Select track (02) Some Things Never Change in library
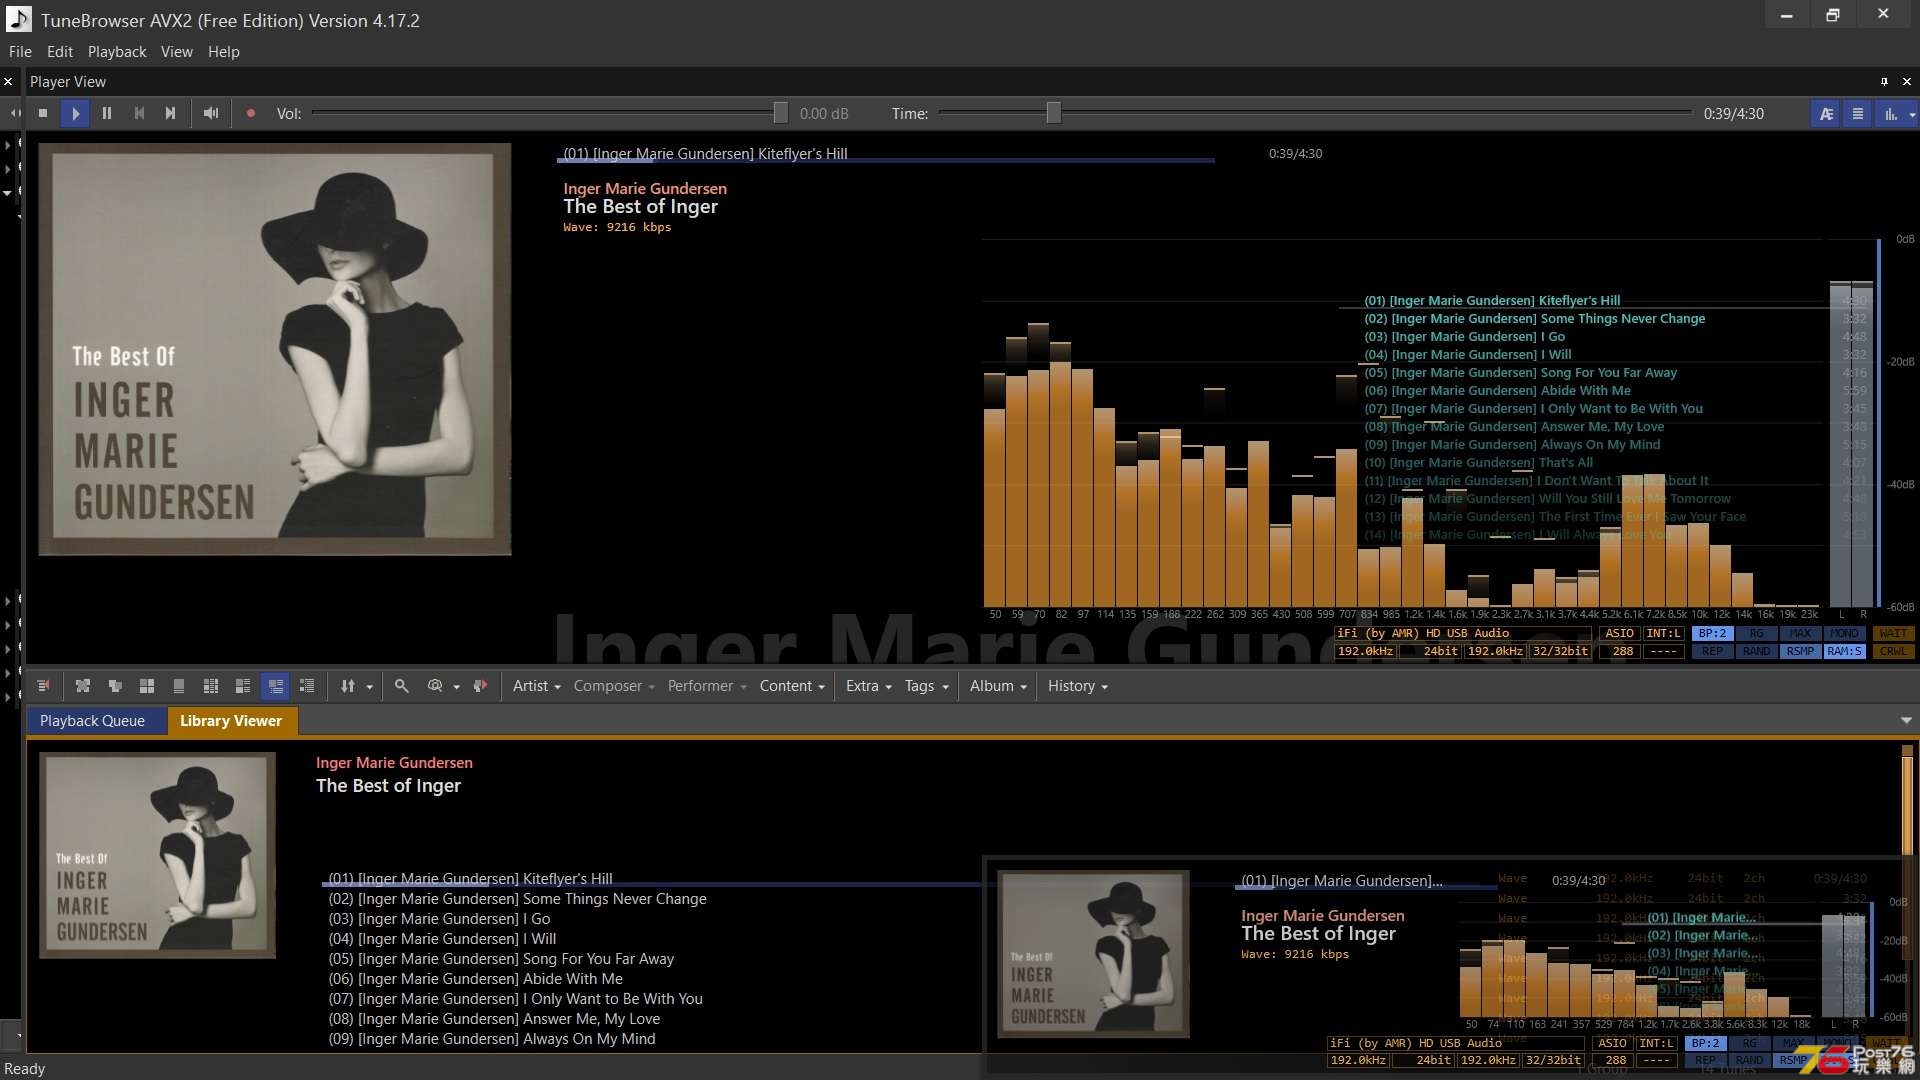The width and height of the screenshot is (1920, 1080). coord(517,898)
